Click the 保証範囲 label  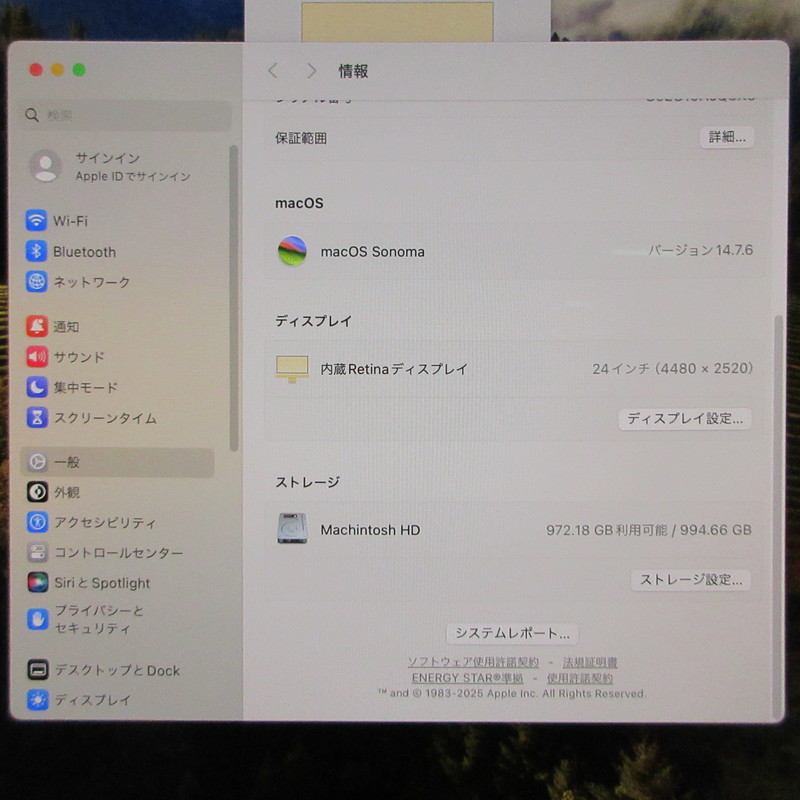coord(301,138)
